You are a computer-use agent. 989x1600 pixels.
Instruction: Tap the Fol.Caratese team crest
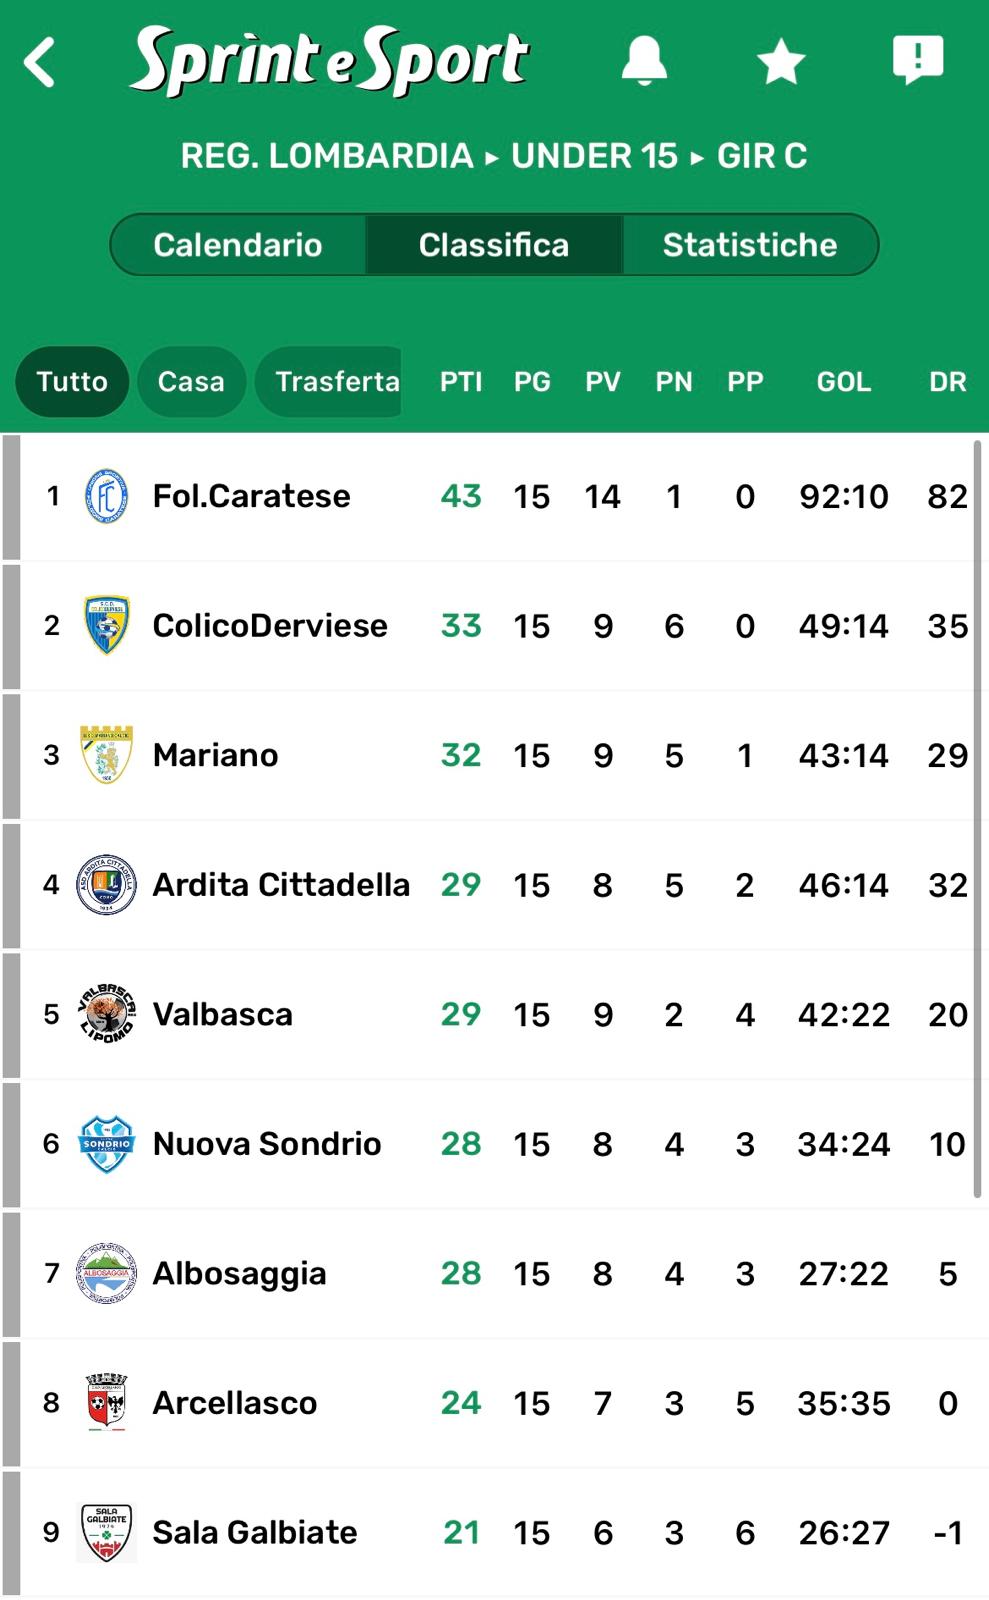click(106, 496)
